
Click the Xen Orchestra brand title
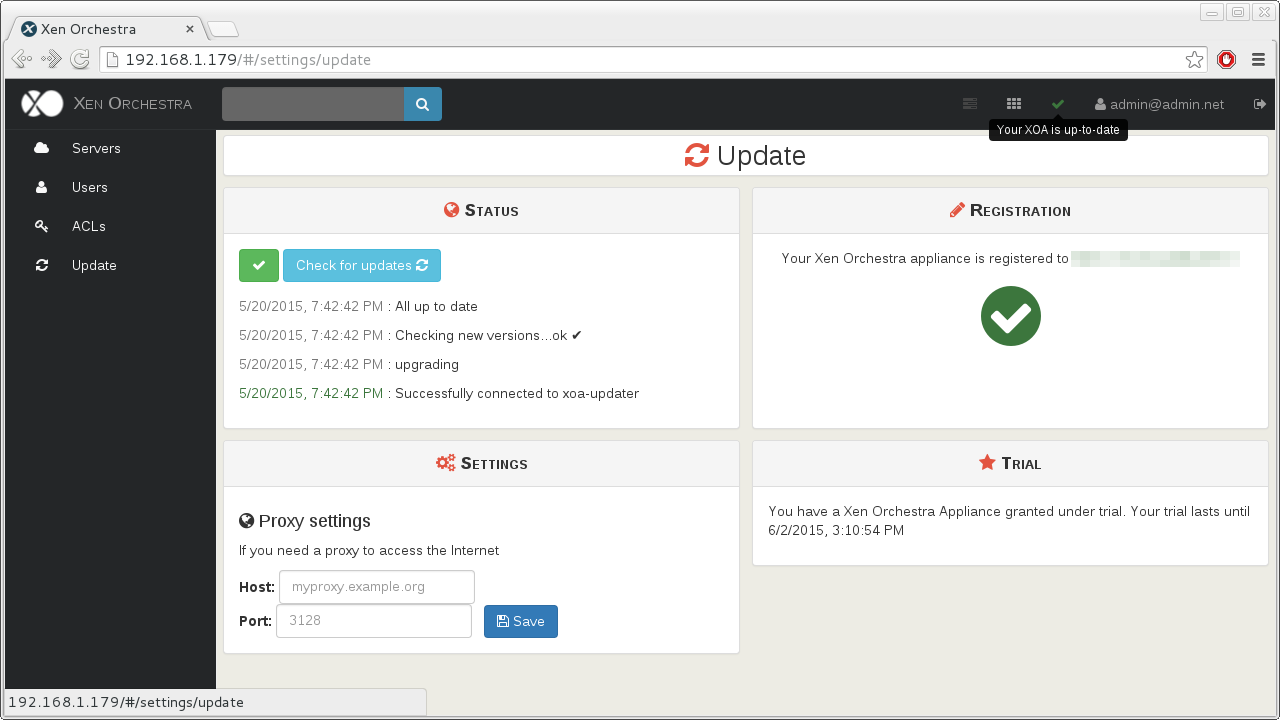133,103
